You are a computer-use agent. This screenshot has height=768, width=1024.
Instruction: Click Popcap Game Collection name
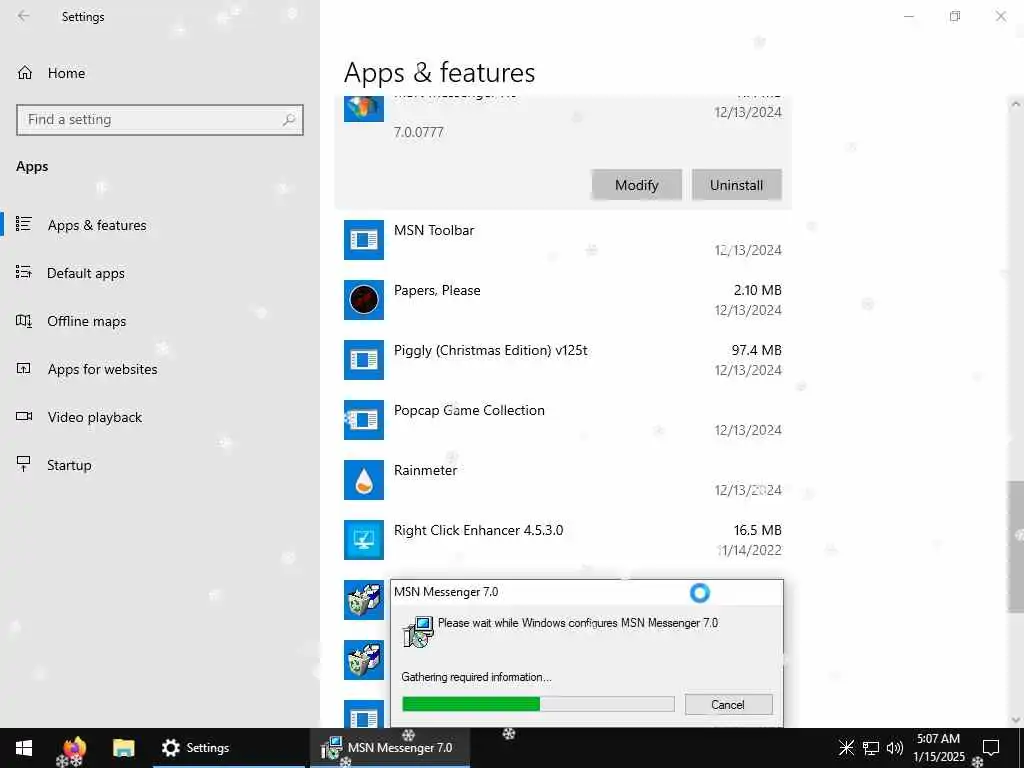(469, 410)
